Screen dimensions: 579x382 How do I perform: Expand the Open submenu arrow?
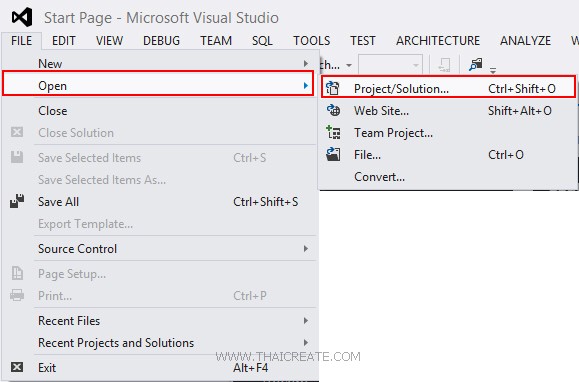(305, 86)
